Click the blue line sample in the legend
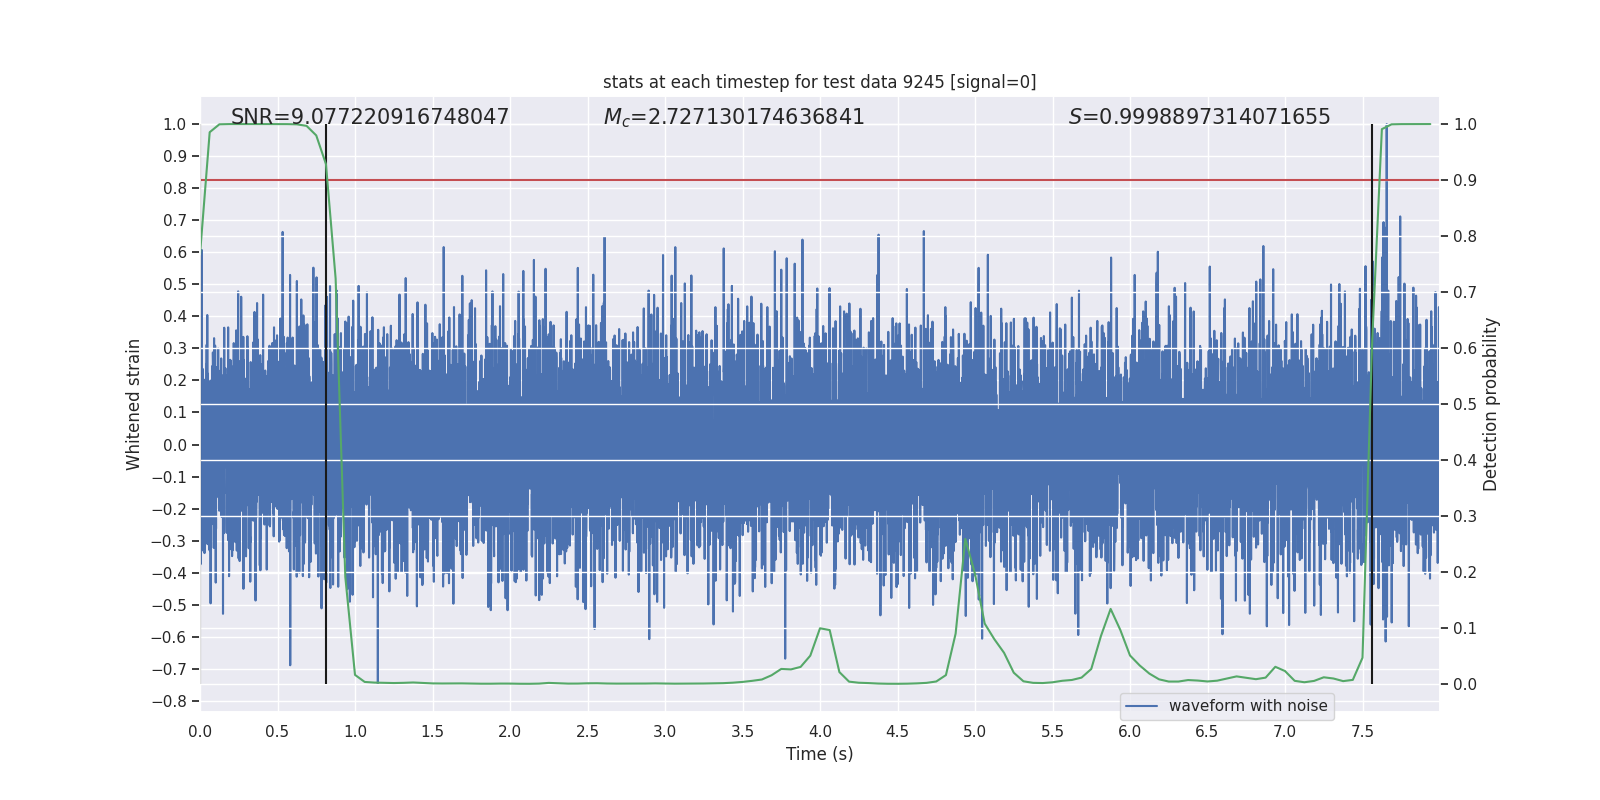Image resolution: width=1600 pixels, height=800 pixels. pos(1141,706)
